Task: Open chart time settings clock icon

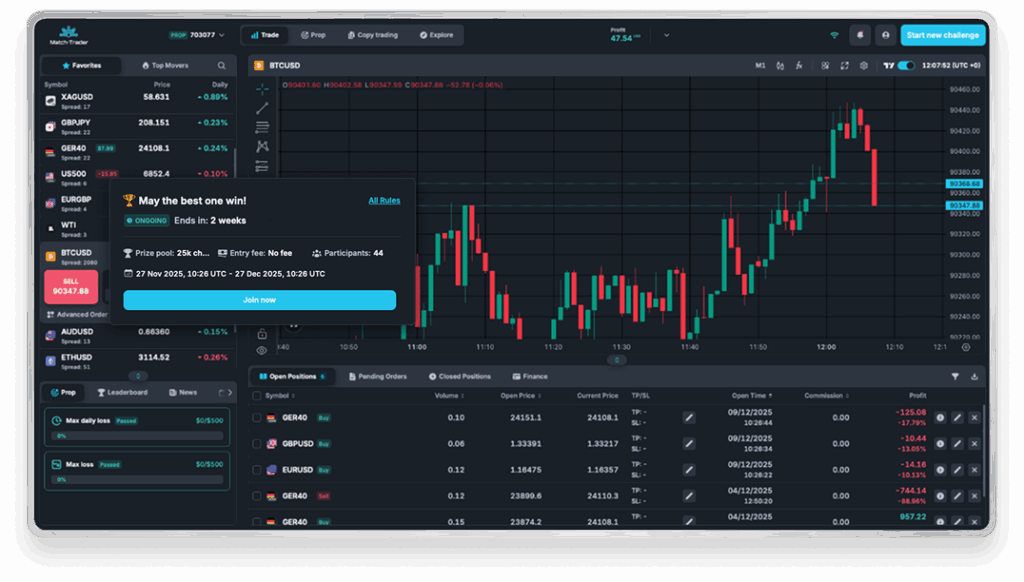Action: [966, 347]
